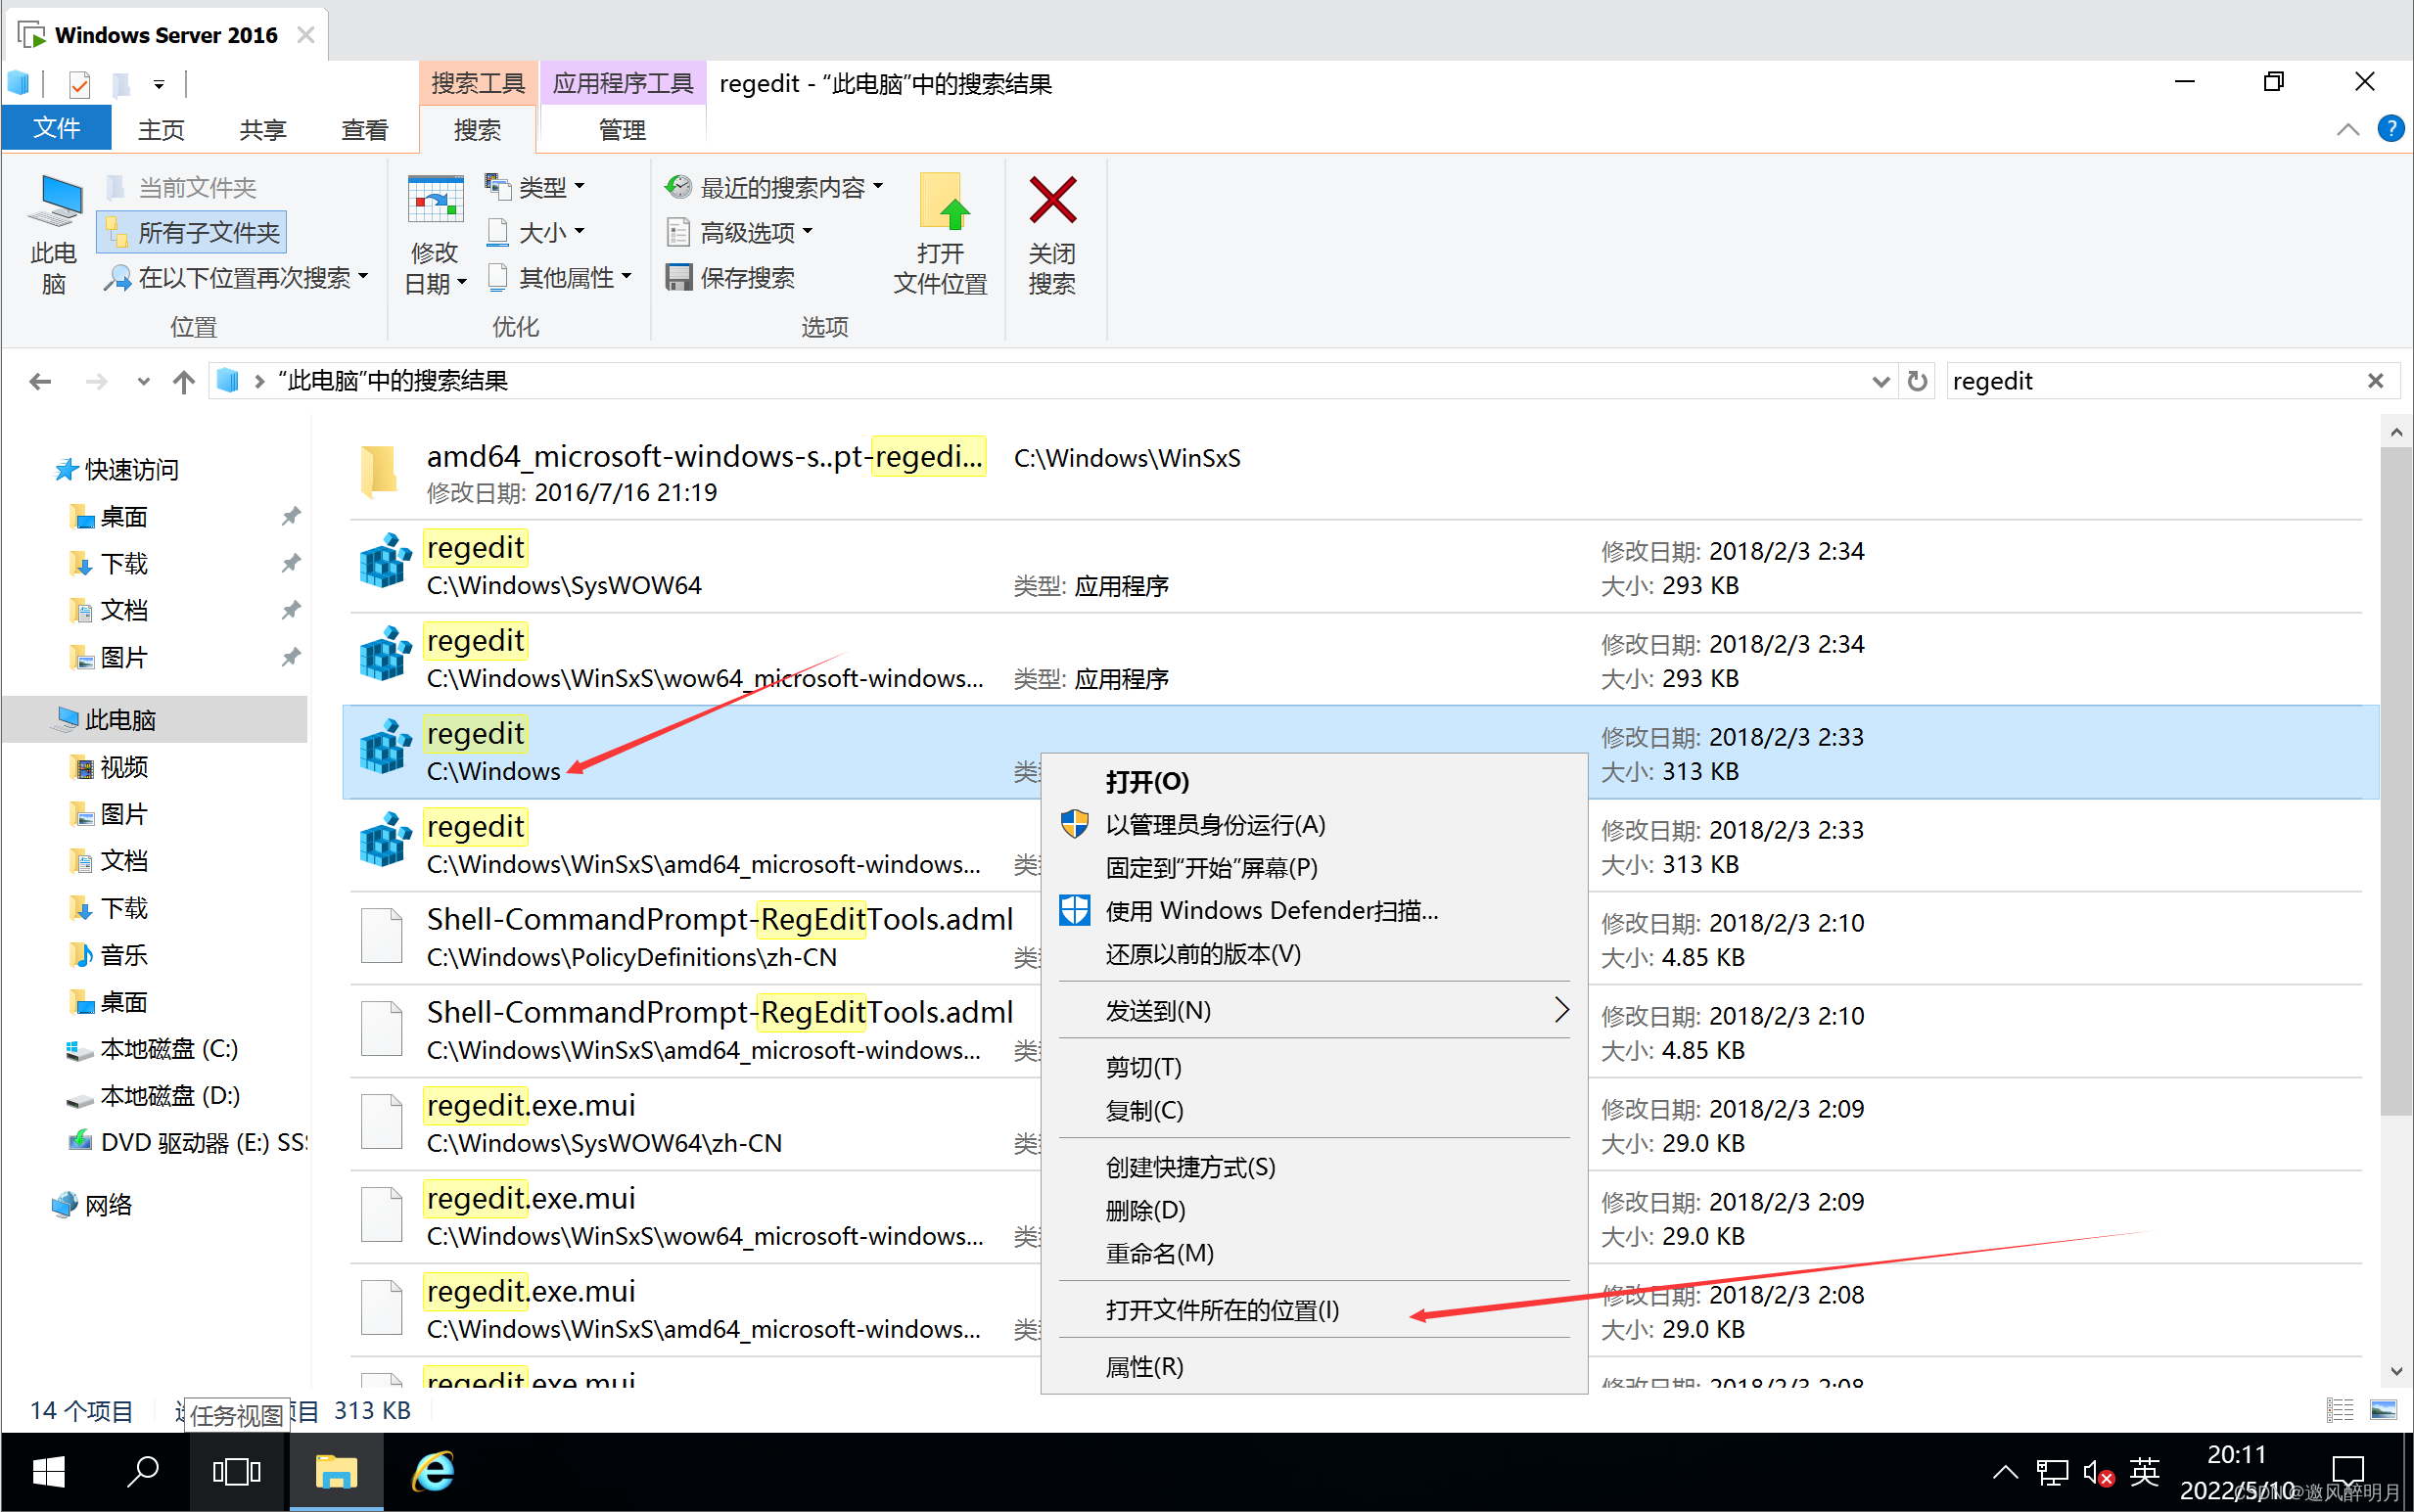Screen dimensions: 2414x1512
Task: Click the File Explorer taskbar icon
Action: tap(336, 1472)
